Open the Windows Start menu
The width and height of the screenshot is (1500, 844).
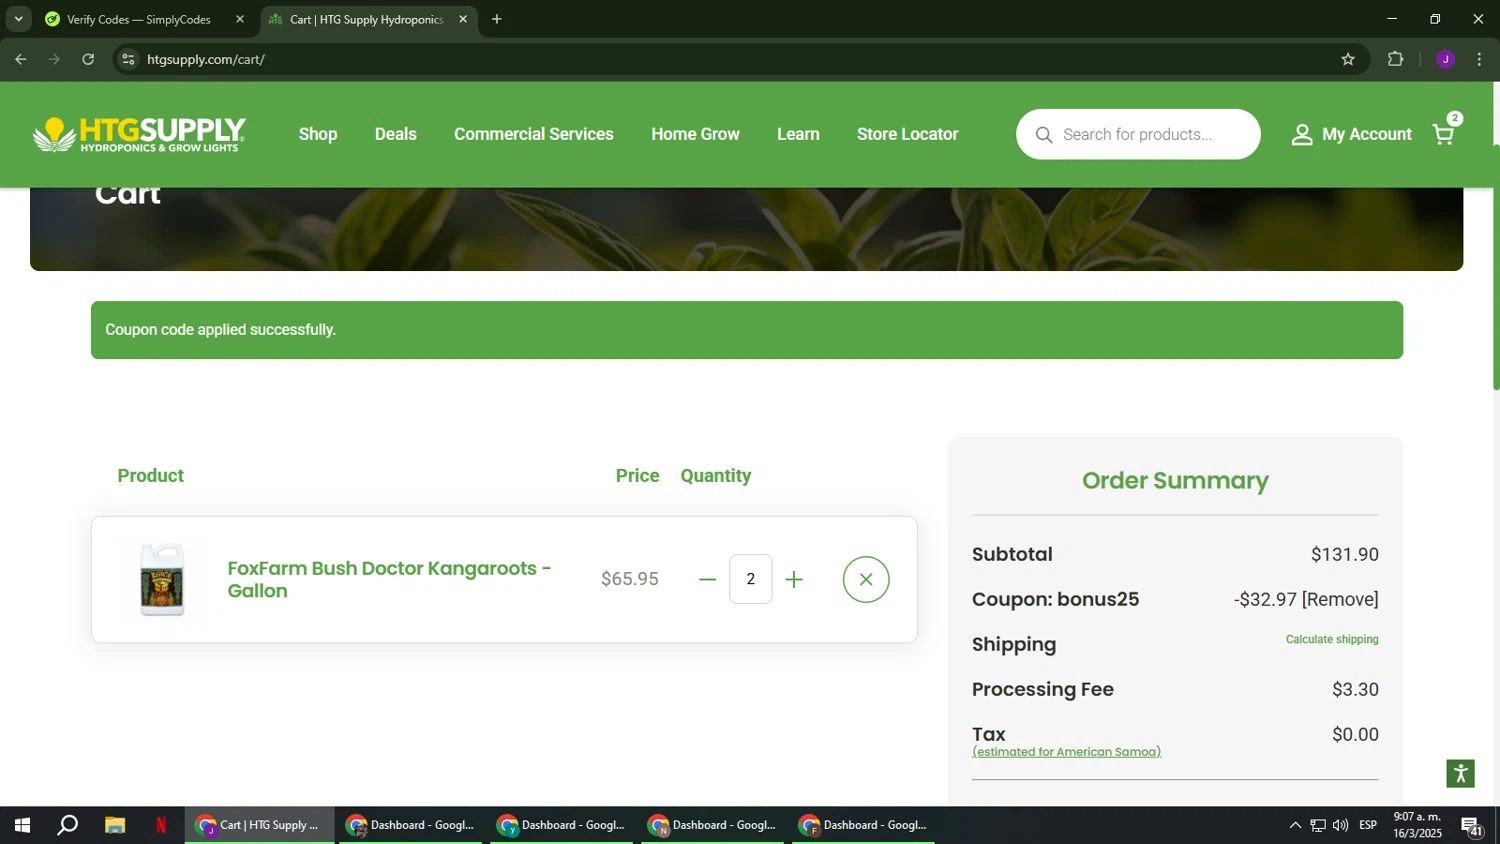click(x=22, y=825)
